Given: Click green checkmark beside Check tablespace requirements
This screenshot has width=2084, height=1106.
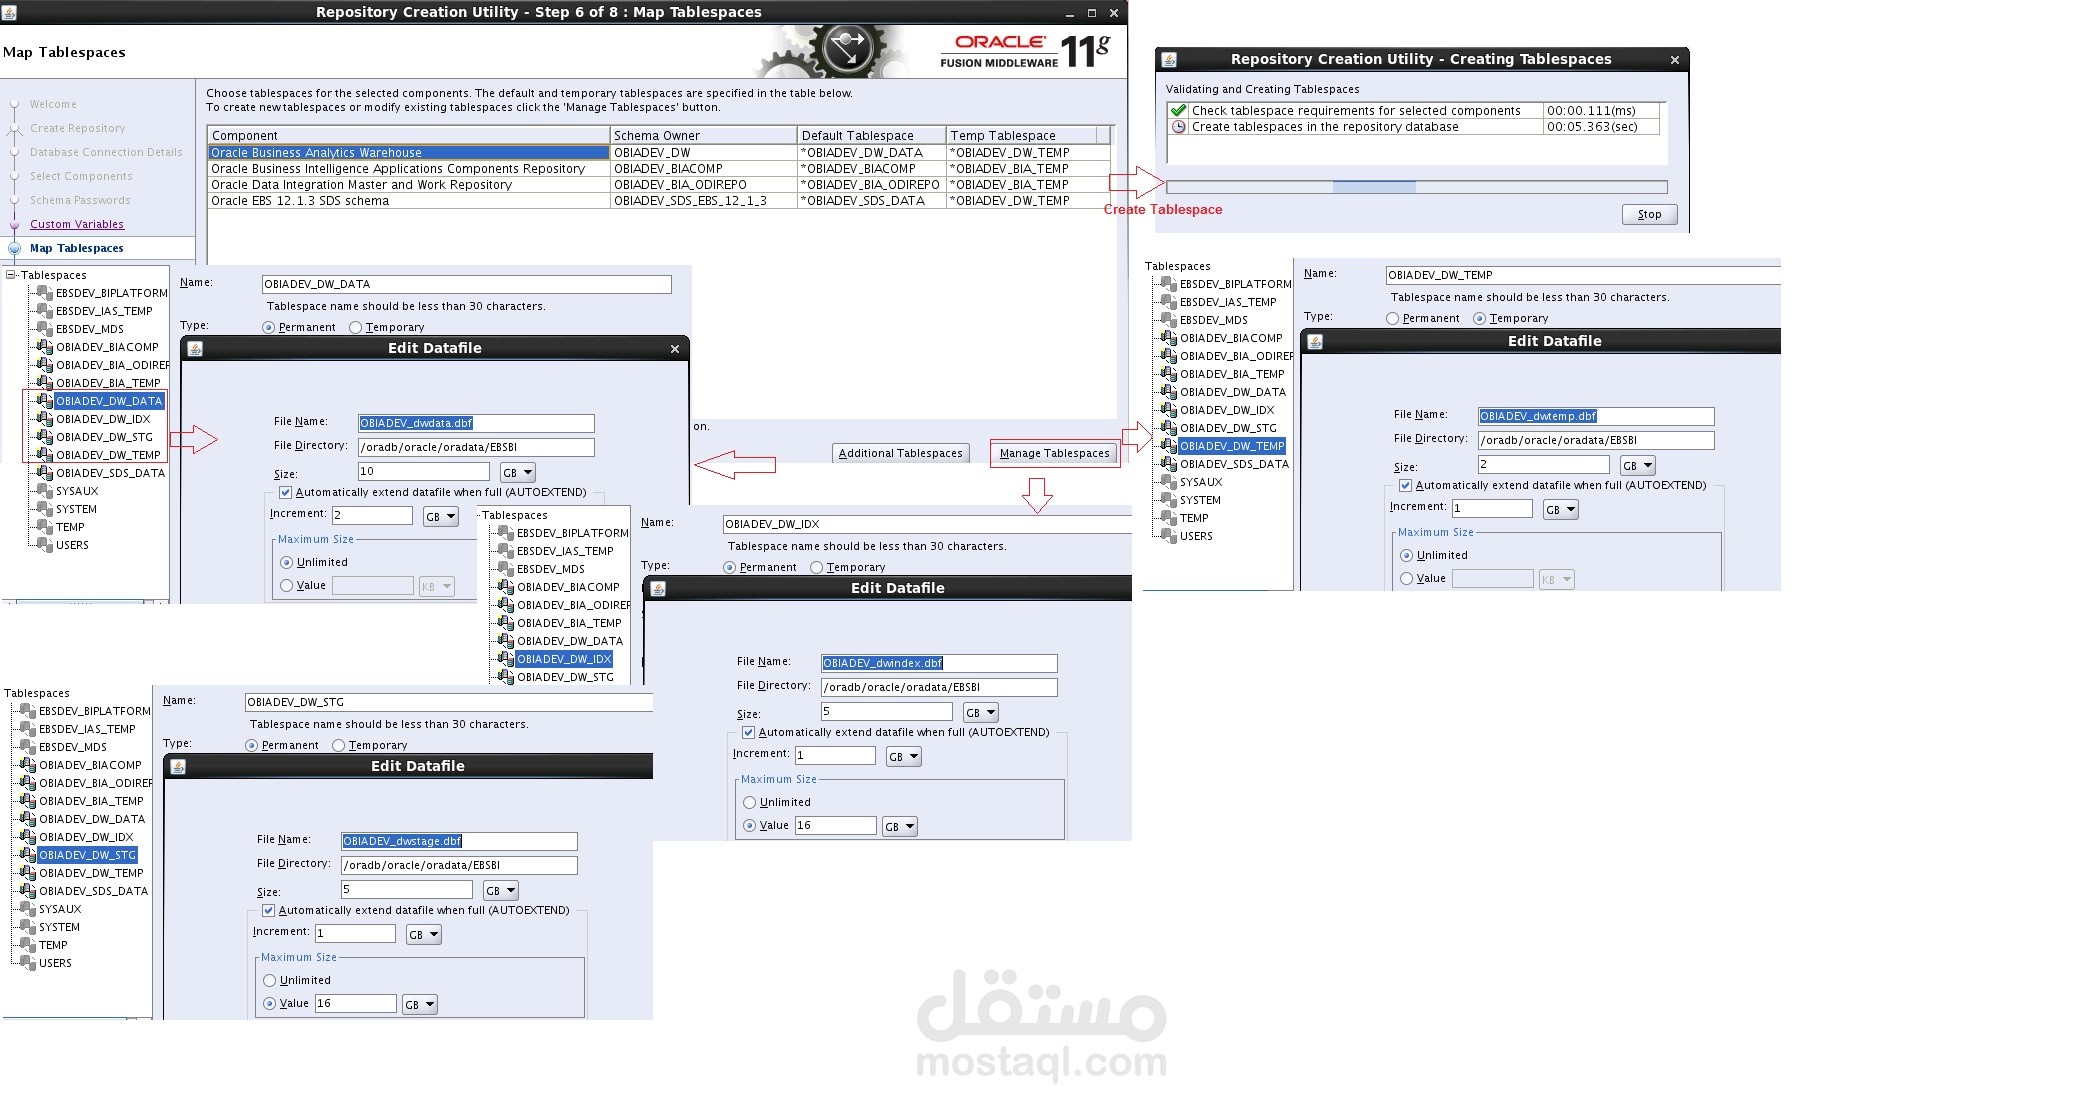Looking at the screenshot, I should [1178, 111].
